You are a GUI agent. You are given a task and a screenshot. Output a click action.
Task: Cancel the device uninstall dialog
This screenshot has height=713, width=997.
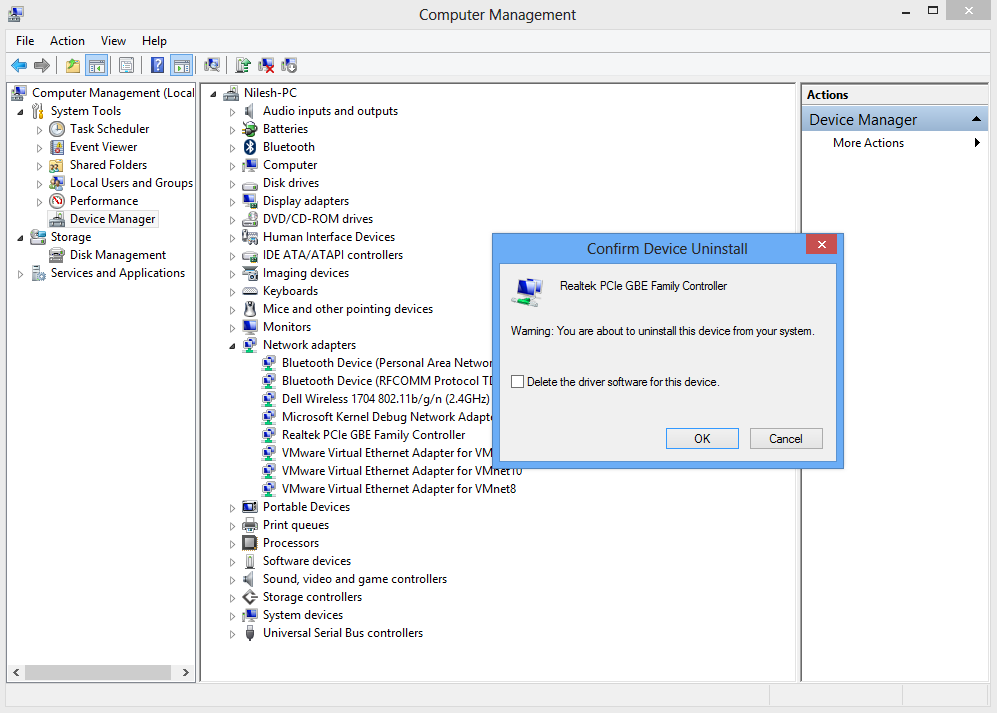click(786, 438)
